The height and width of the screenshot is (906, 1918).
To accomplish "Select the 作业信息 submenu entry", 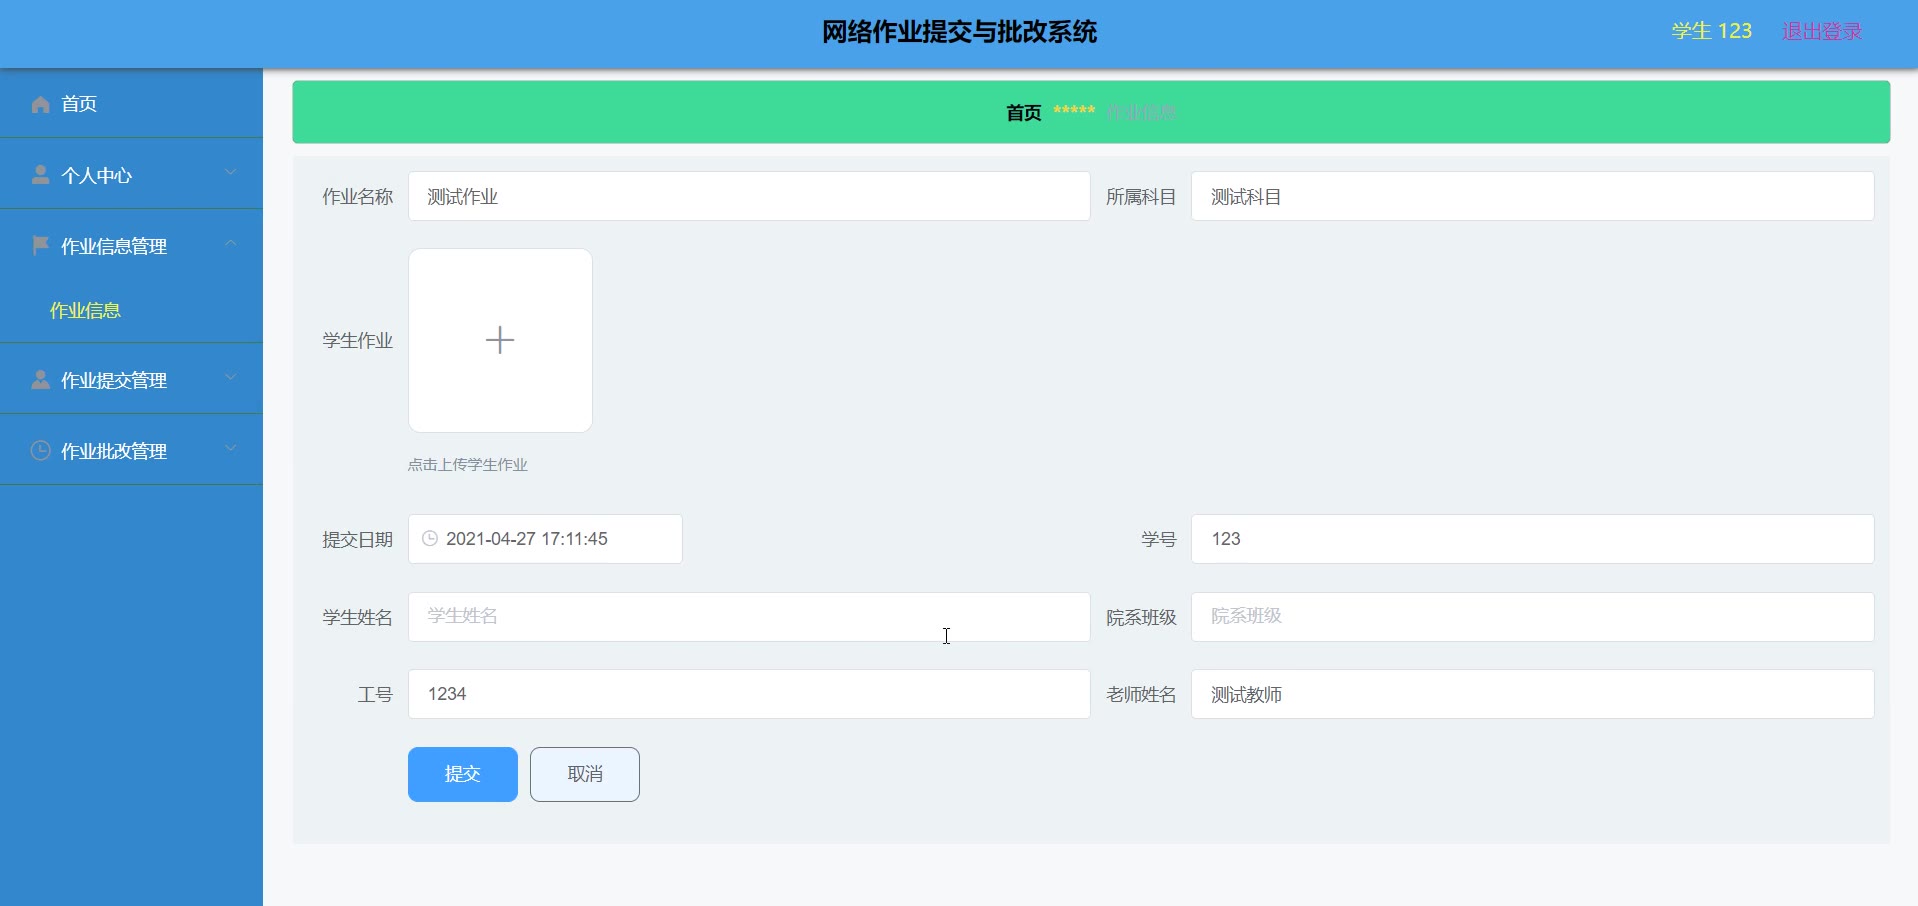I will (x=131, y=311).
